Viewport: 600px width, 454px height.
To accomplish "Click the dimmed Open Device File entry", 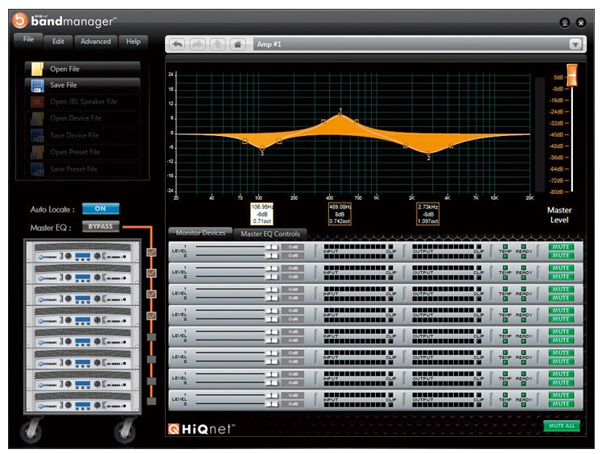I will coord(83,119).
